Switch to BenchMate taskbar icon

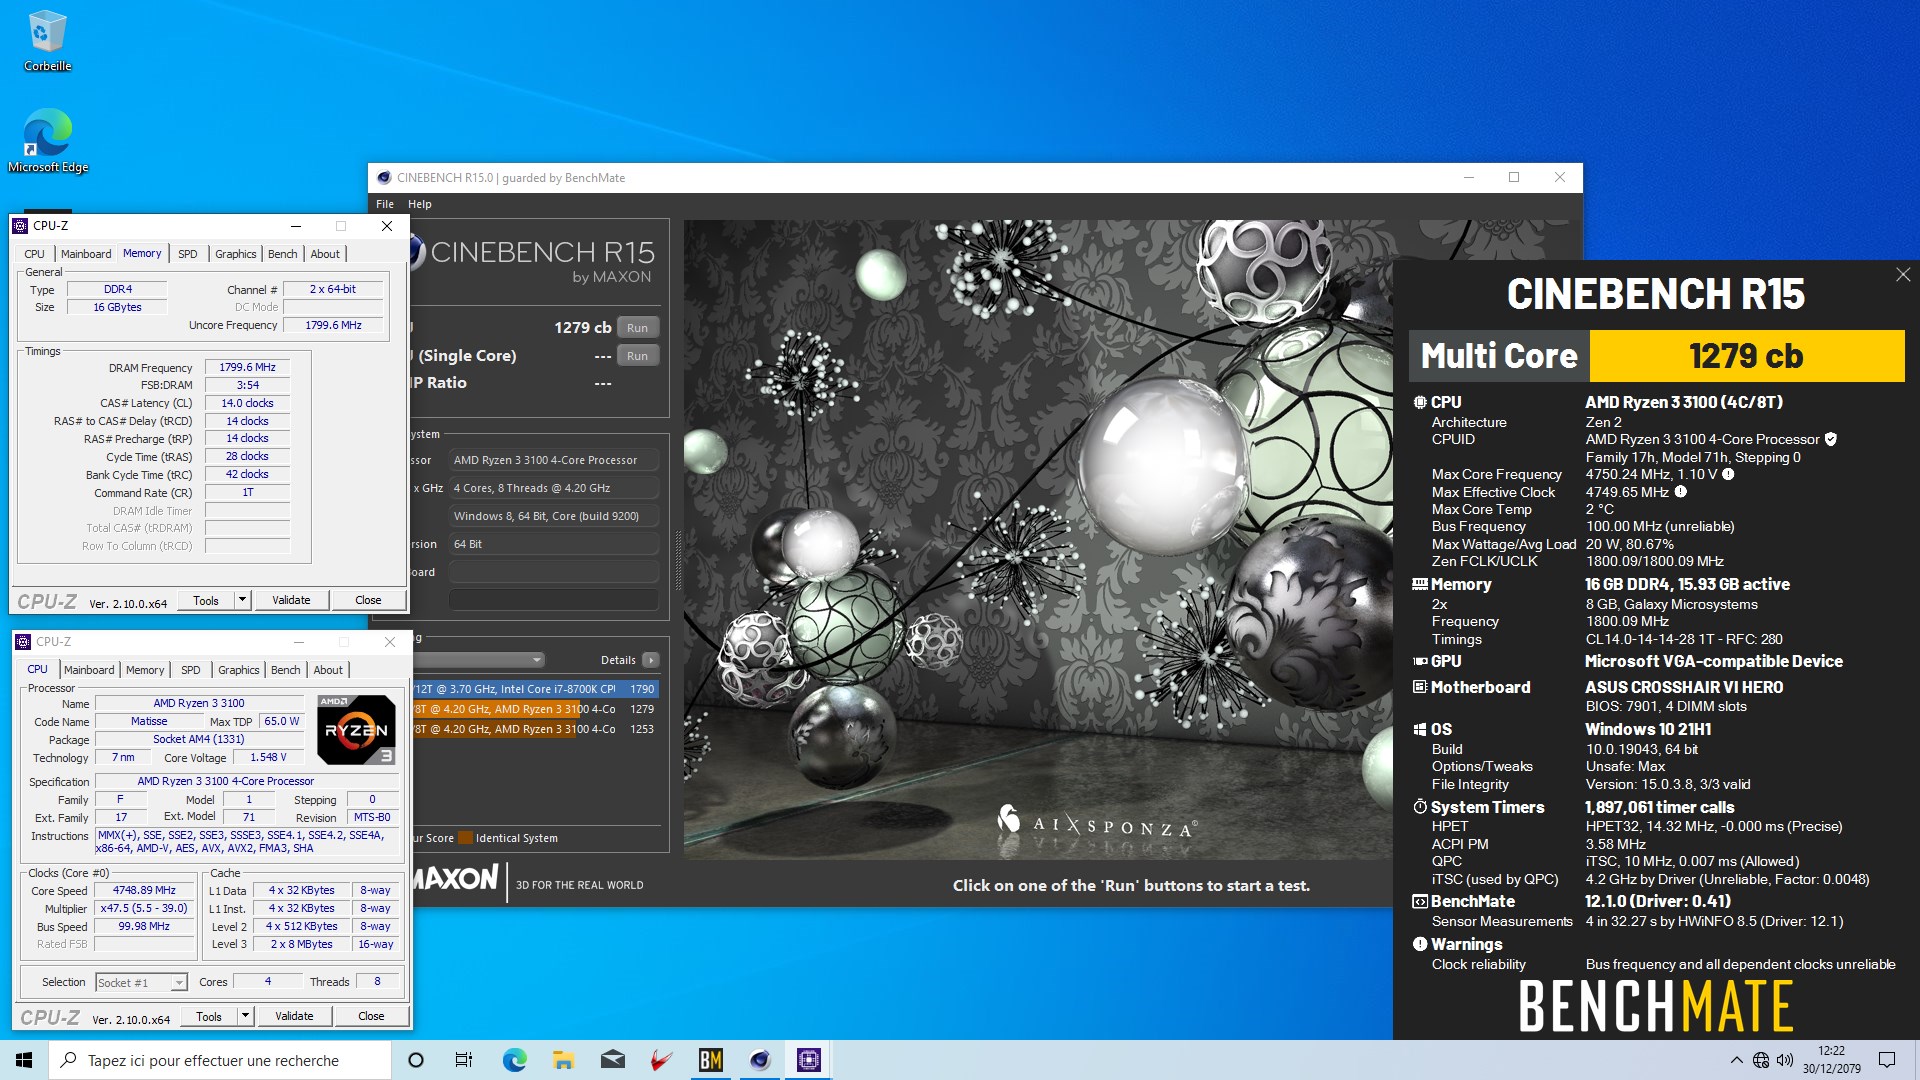tap(710, 1060)
